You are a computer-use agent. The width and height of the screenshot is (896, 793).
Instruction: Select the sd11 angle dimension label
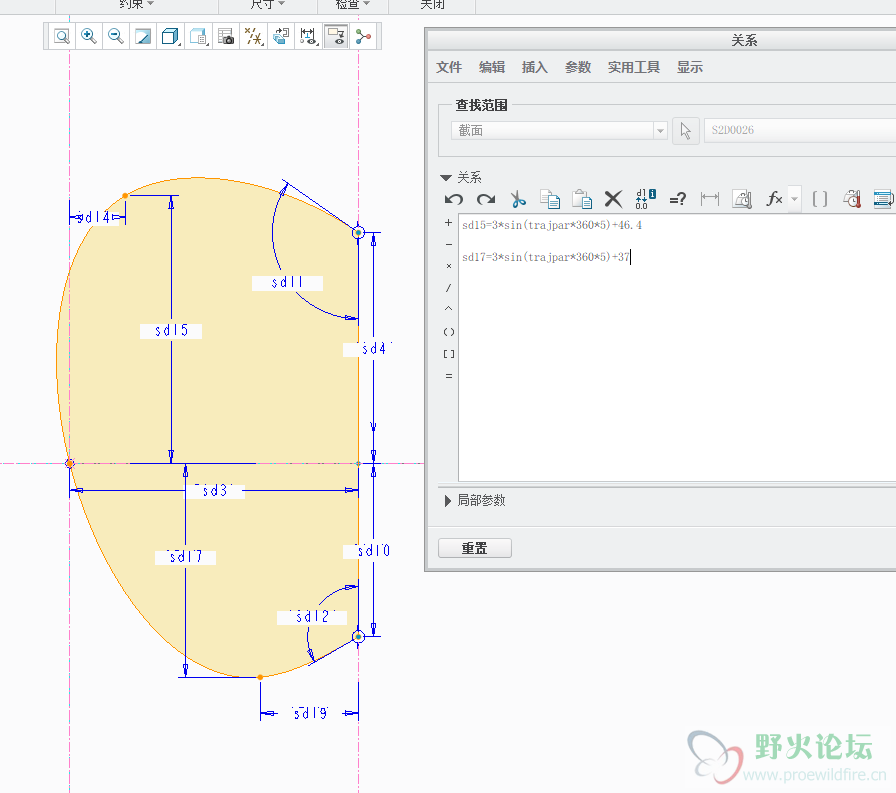pyautogui.click(x=287, y=282)
